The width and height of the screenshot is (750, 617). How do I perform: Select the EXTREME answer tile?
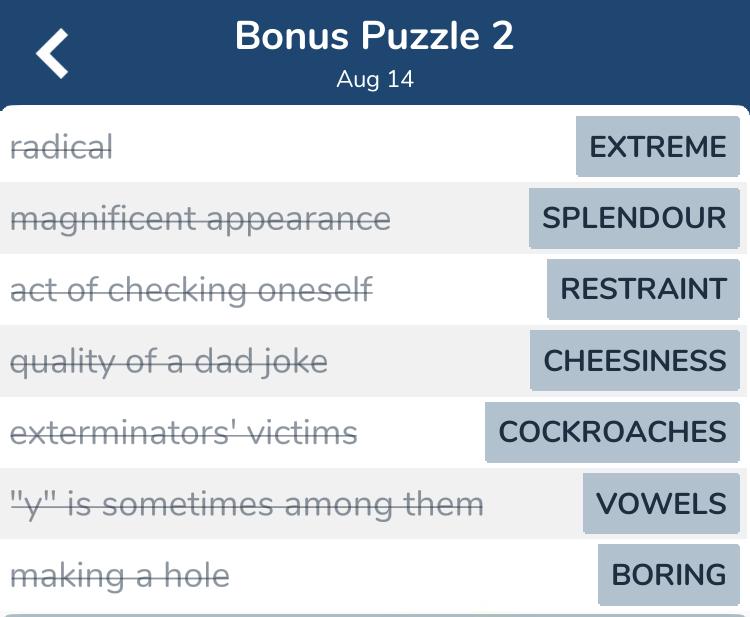657,147
